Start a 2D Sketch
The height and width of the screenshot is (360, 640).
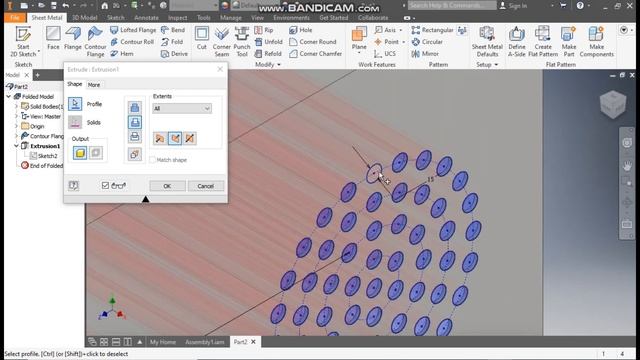click(23, 41)
